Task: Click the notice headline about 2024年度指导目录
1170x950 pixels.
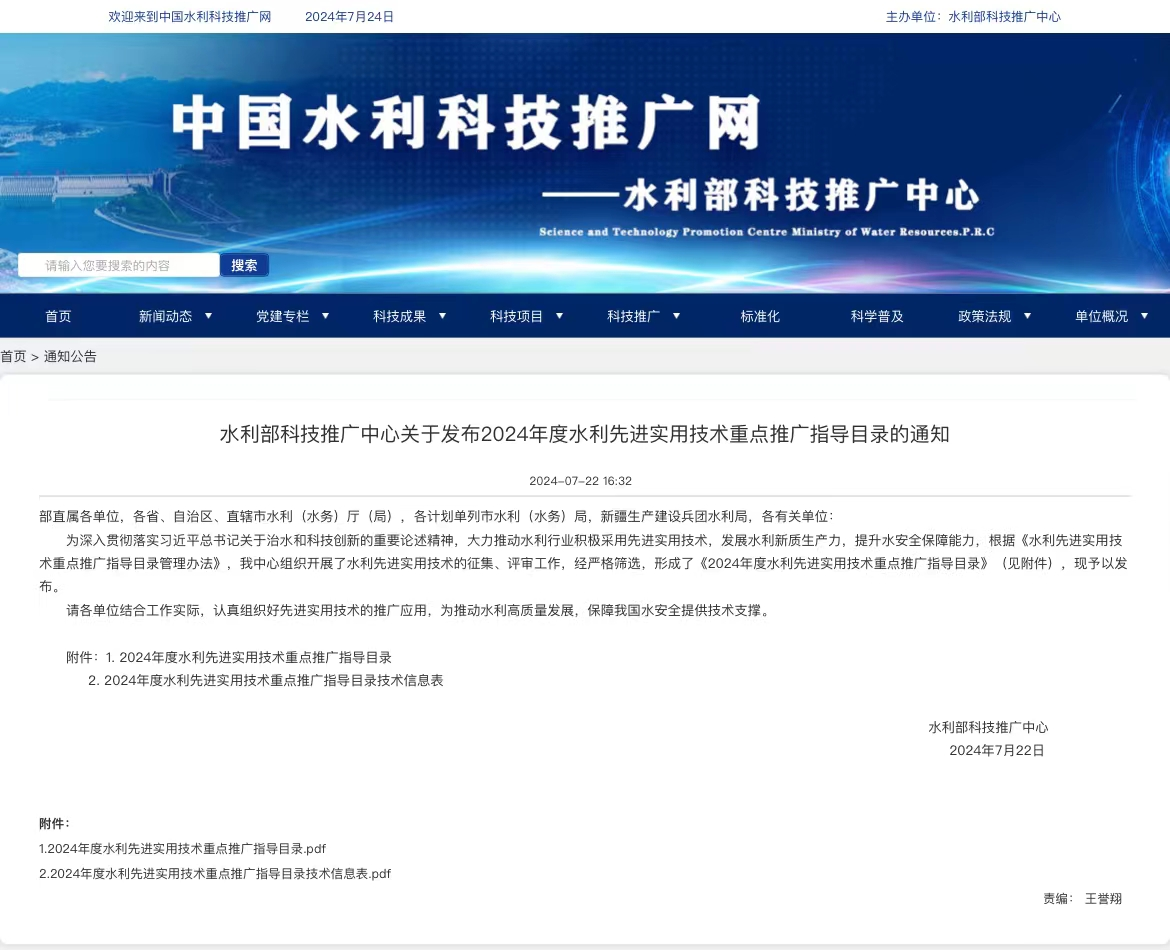Action: click(x=584, y=434)
